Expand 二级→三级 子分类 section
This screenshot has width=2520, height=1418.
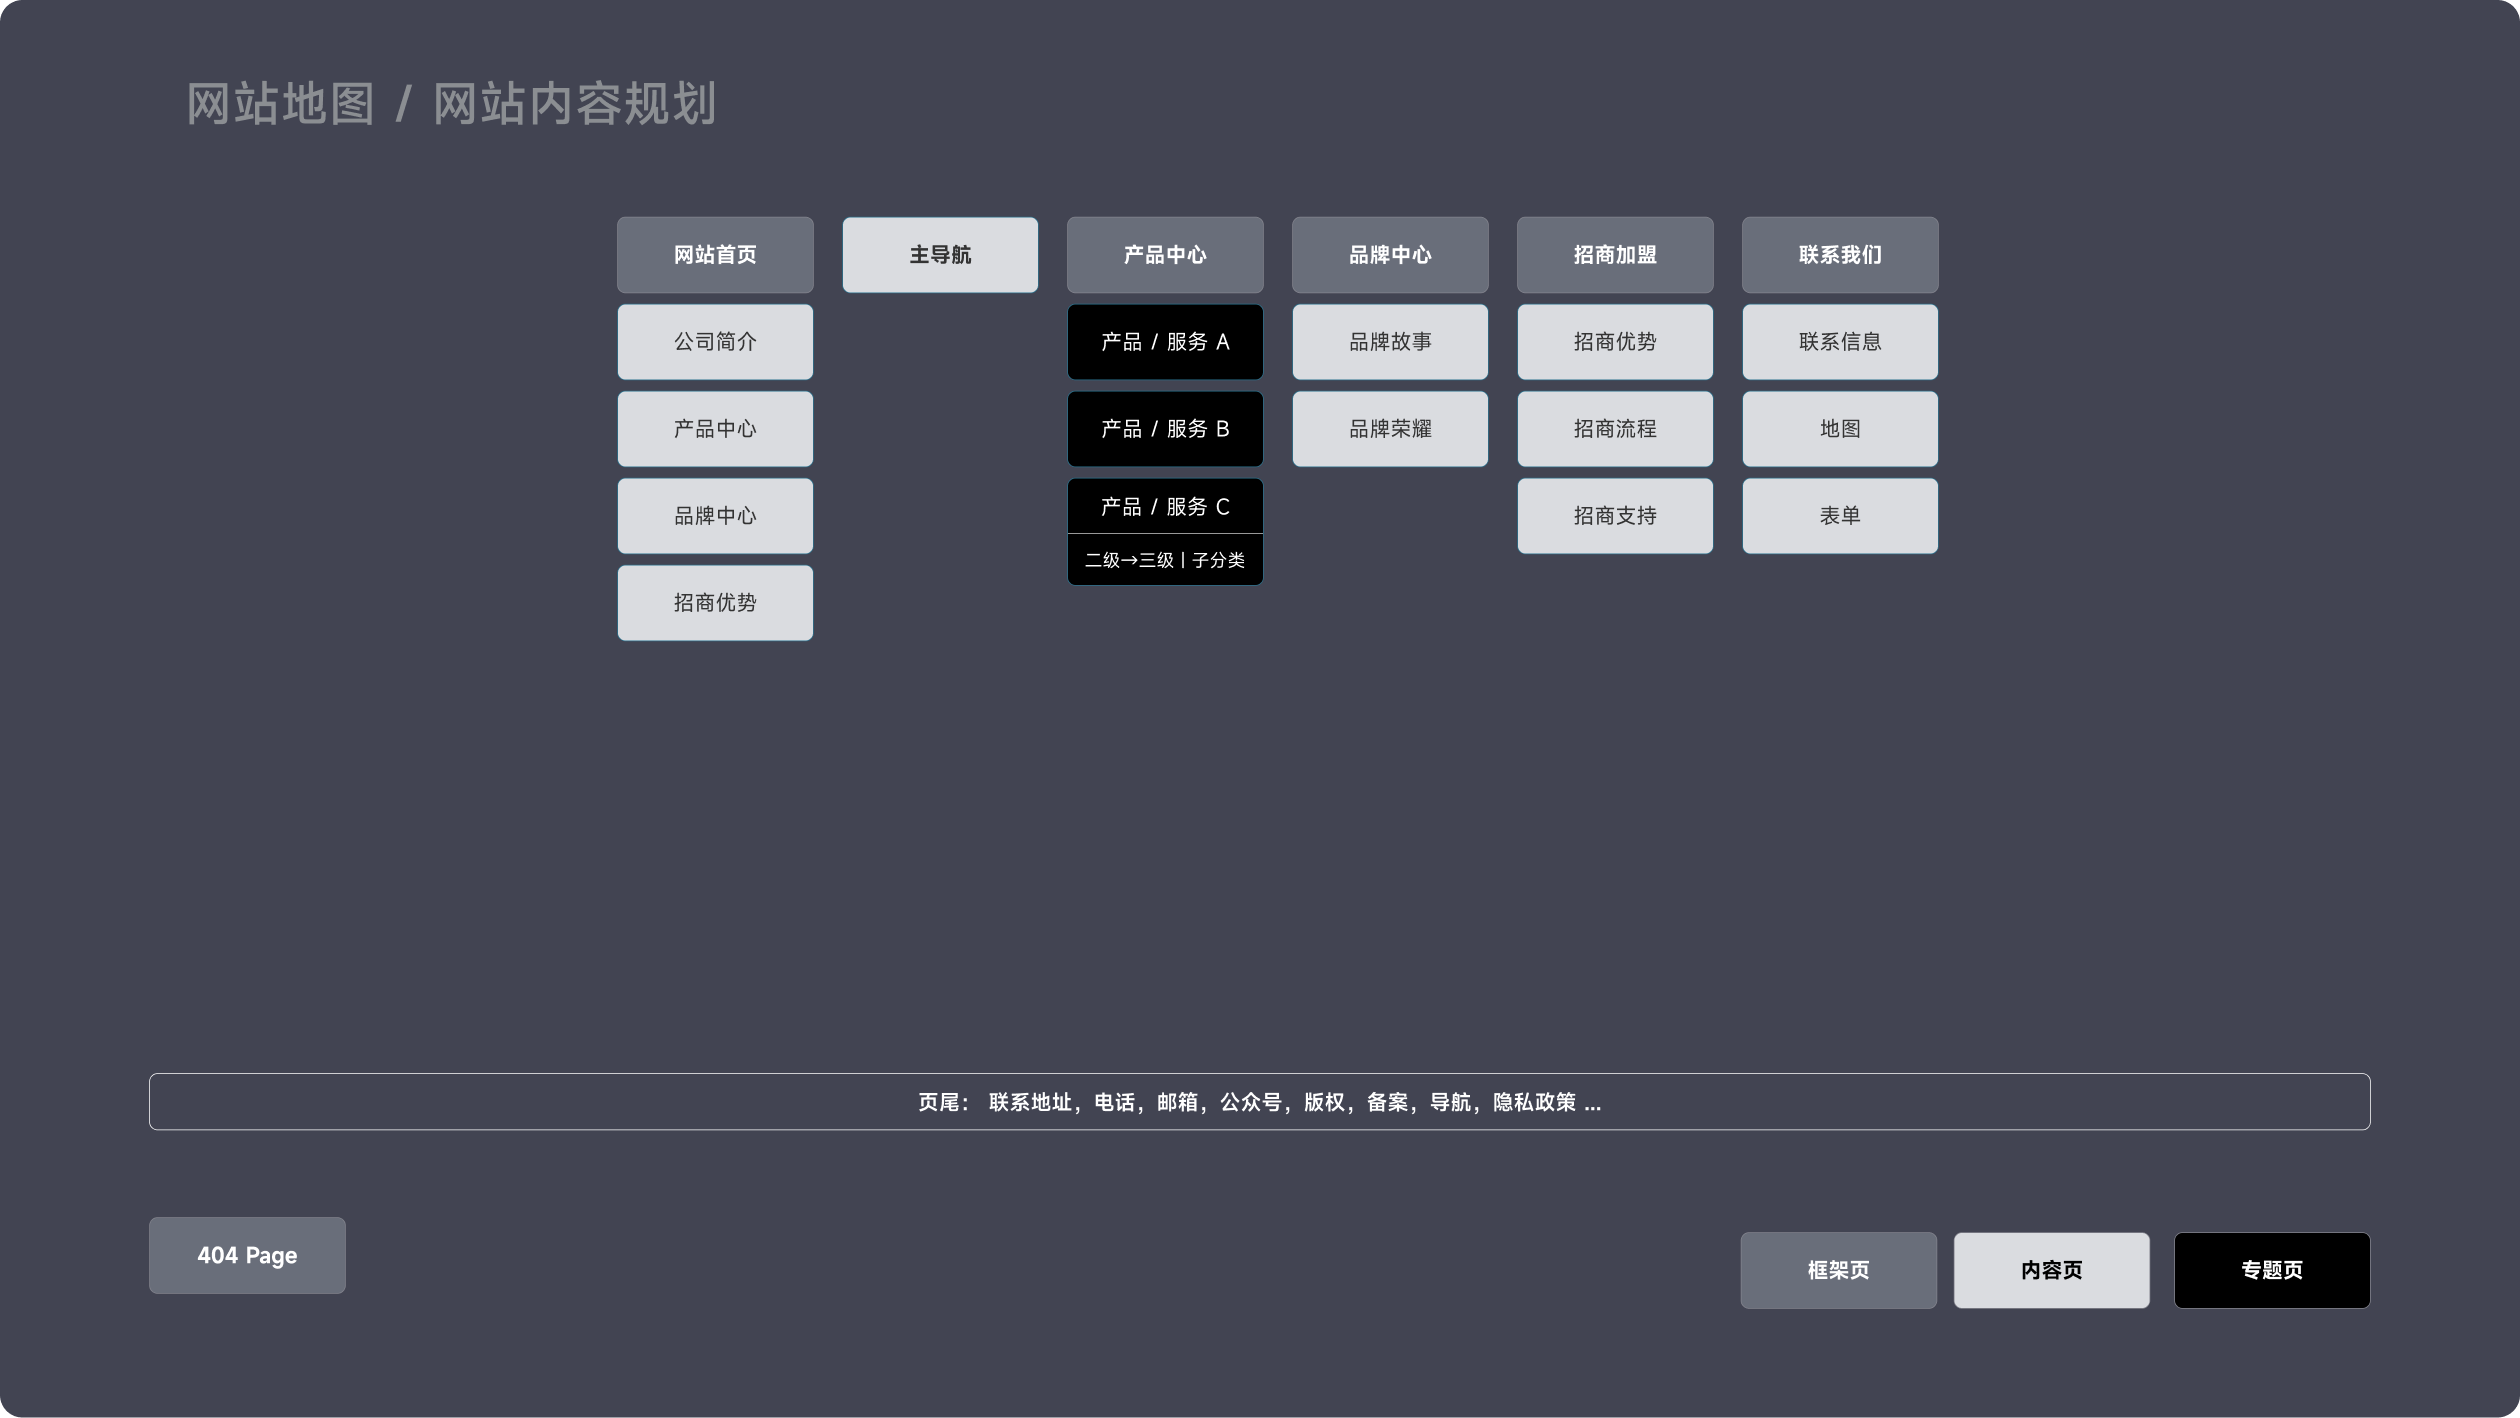[1165, 560]
